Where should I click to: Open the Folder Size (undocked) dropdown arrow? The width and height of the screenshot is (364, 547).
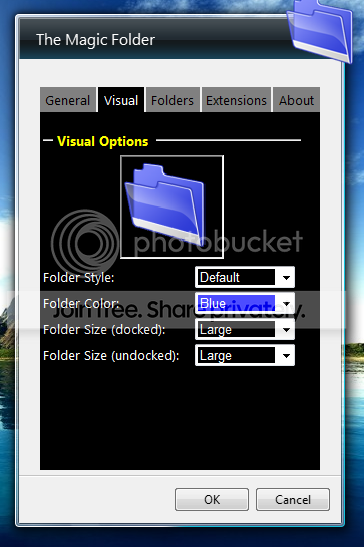(x=286, y=355)
